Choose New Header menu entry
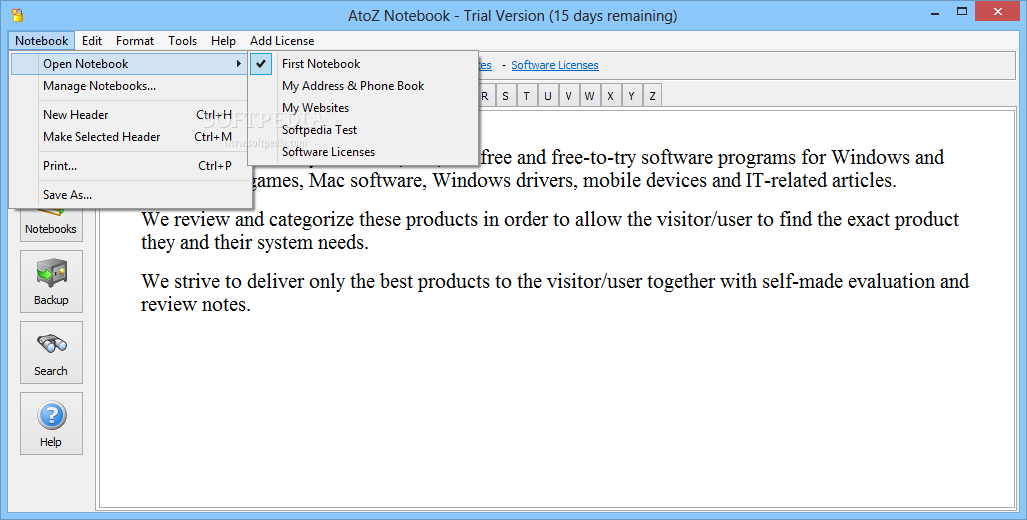1027x520 pixels. [x=130, y=115]
